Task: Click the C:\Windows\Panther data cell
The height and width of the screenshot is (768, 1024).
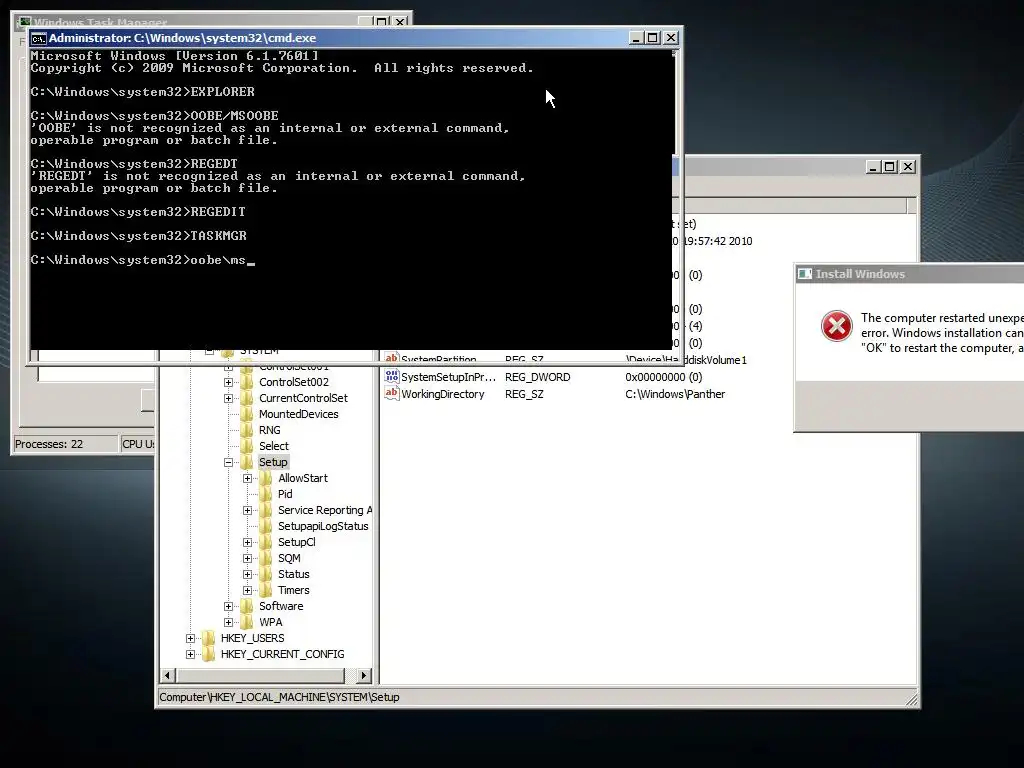Action: tap(675, 394)
